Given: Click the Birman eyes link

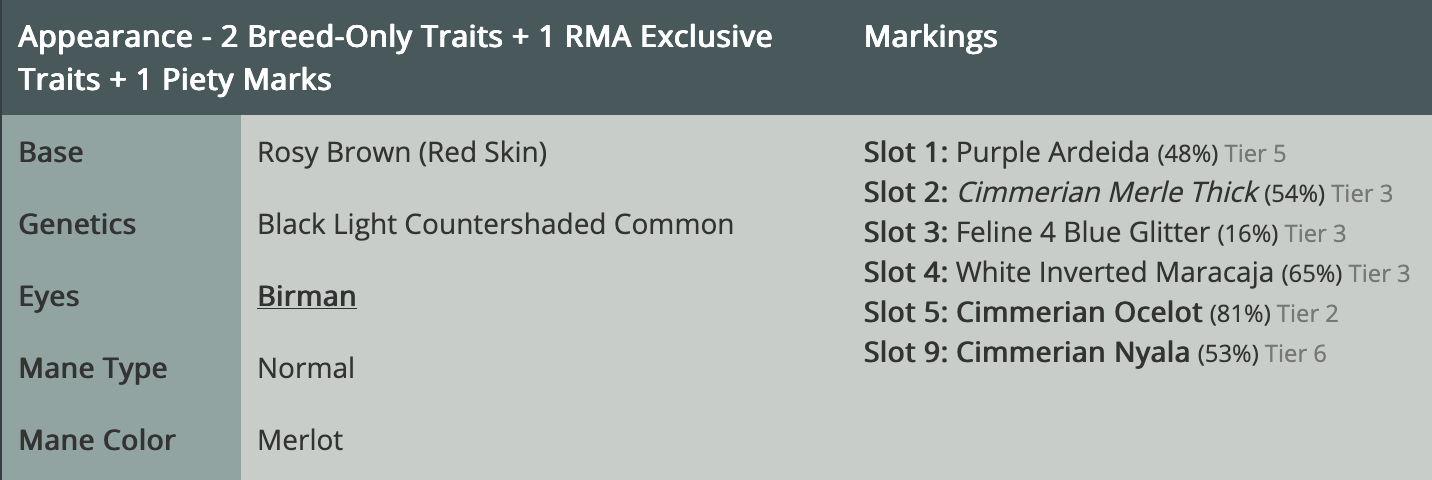Looking at the screenshot, I should [307, 296].
